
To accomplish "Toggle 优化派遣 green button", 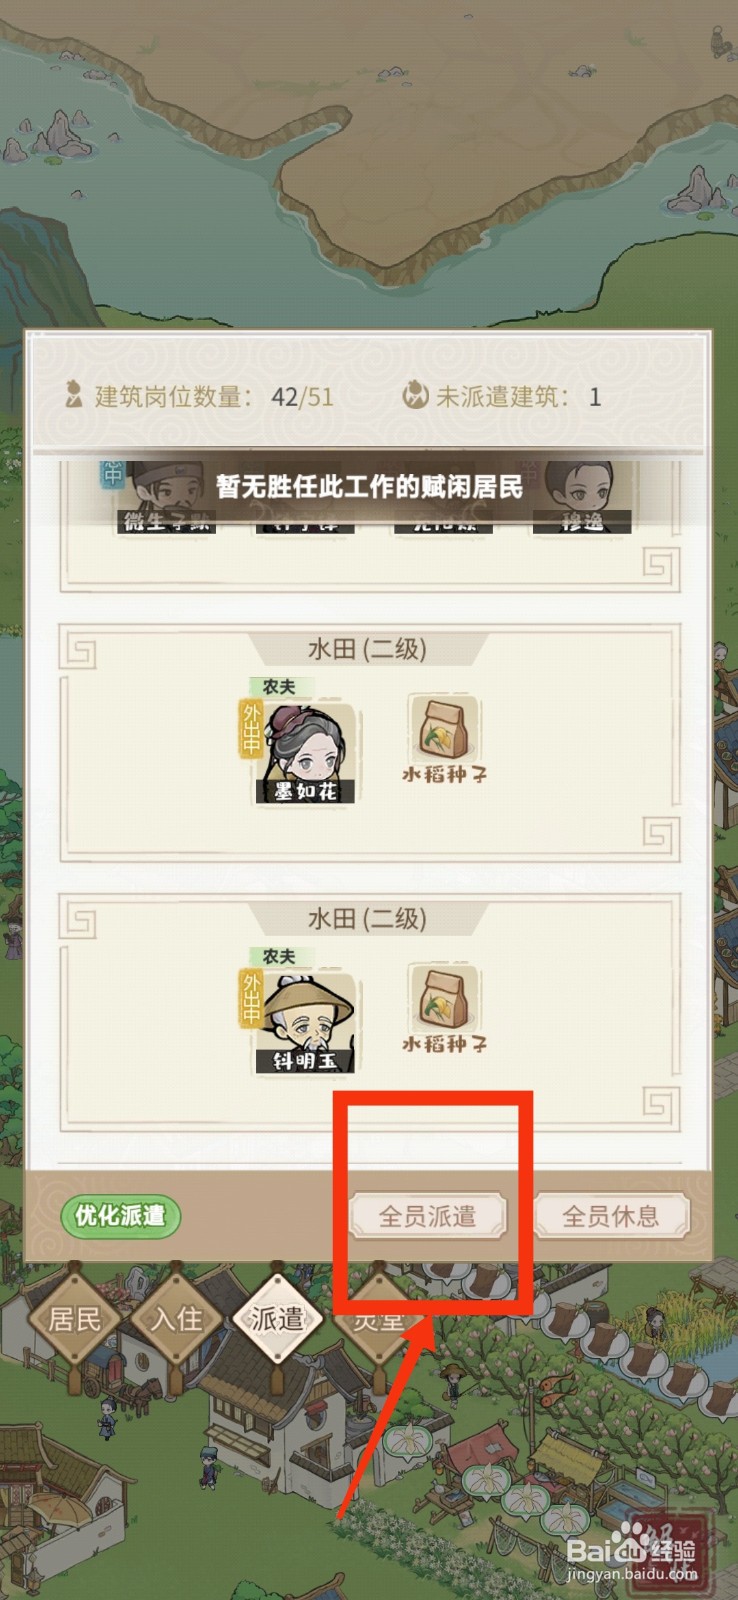I will [x=120, y=1216].
